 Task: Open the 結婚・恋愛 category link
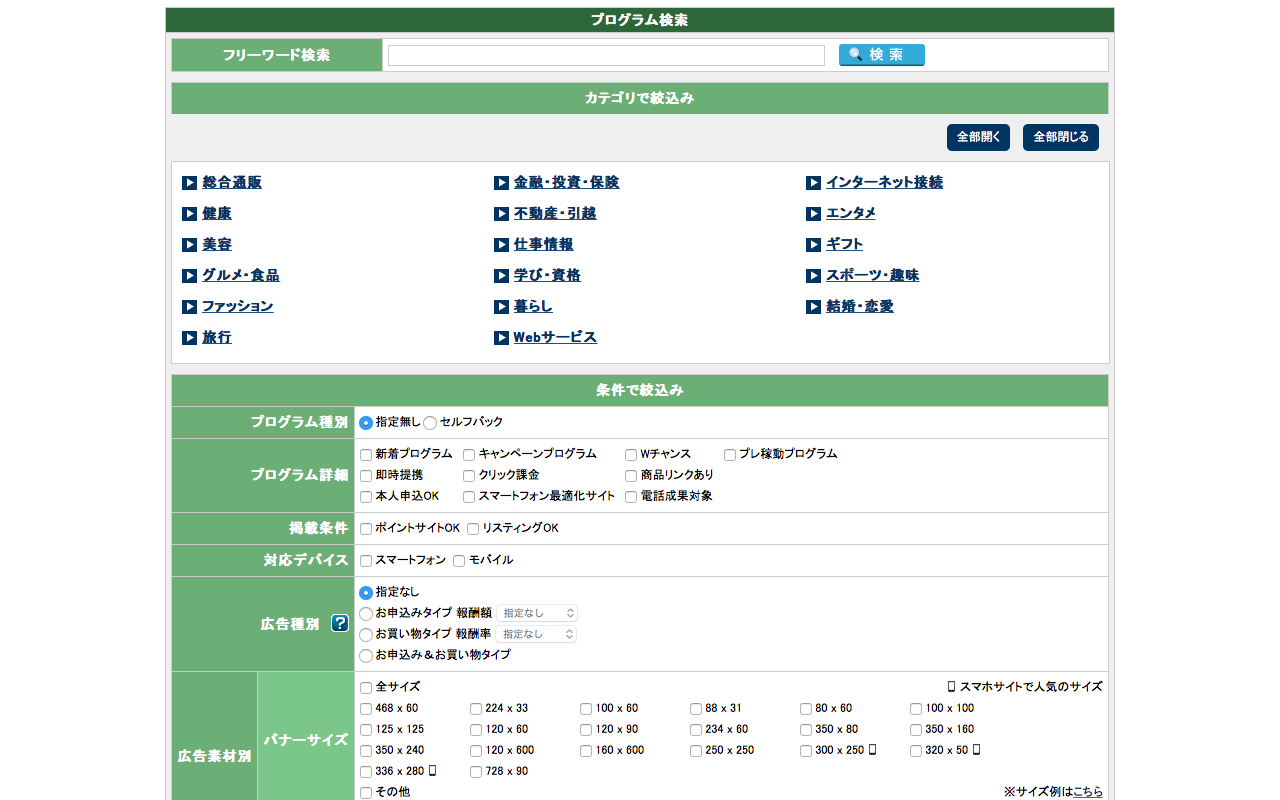(859, 307)
